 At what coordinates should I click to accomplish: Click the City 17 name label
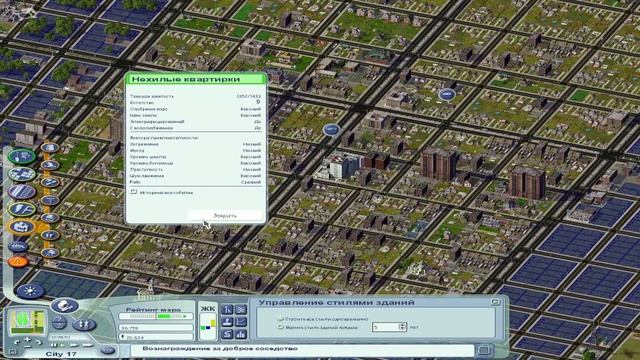pyautogui.click(x=61, y=354)
